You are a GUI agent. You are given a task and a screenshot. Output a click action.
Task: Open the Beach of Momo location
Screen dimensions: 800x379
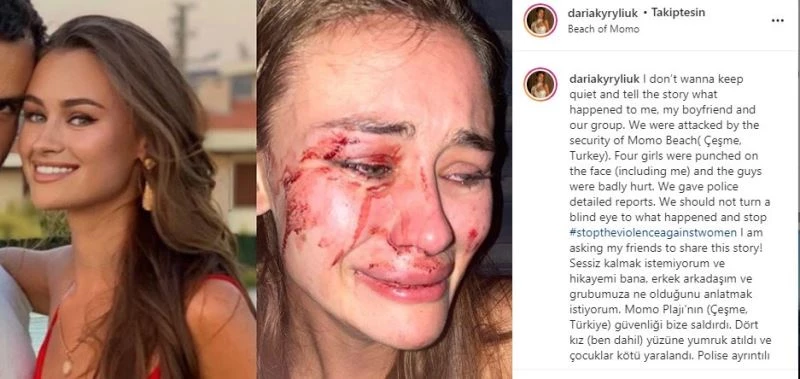click(603, 29)
